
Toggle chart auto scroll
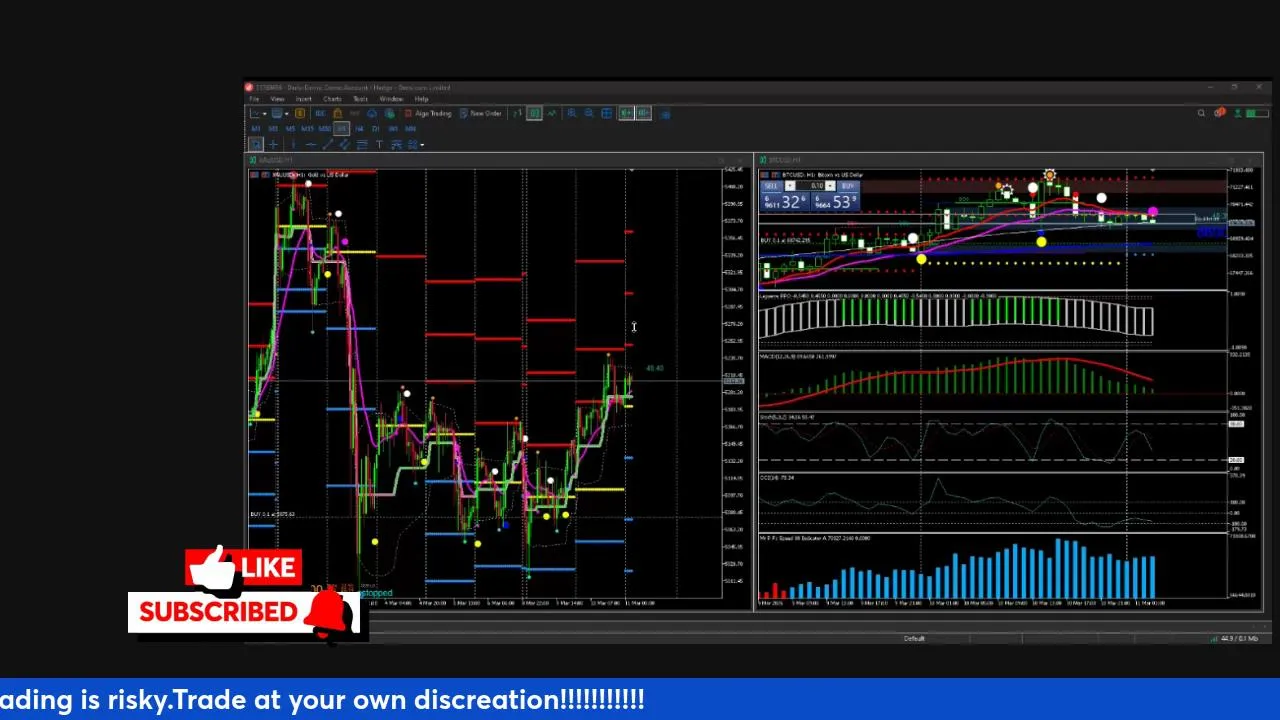pyautogui.click(x=626, y=113)
